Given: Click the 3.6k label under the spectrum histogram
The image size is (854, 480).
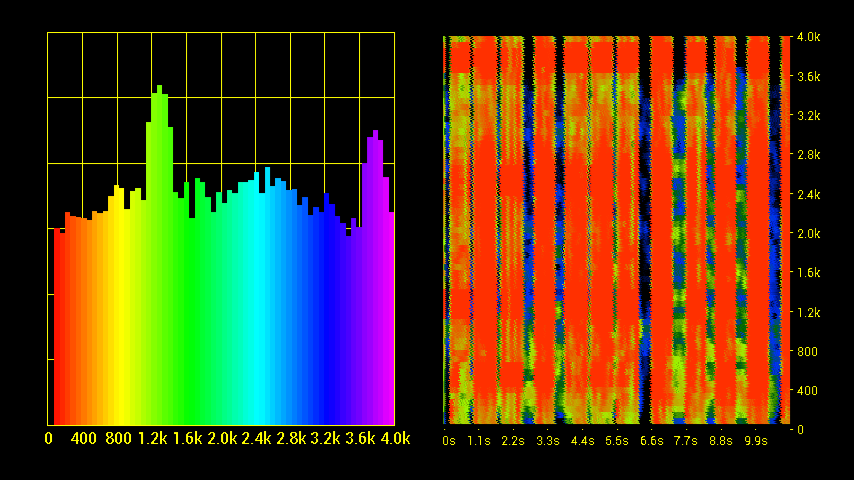Looking at the screenshot, I should pyautogui.click(x=361, y=439).
